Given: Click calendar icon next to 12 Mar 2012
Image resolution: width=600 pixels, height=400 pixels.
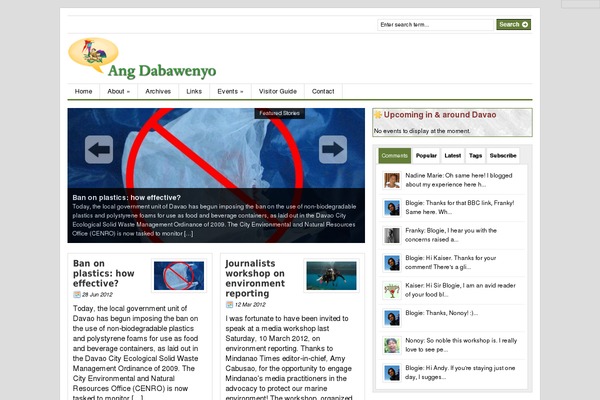Looking at the screenshot, I should [x=229, y=305].
